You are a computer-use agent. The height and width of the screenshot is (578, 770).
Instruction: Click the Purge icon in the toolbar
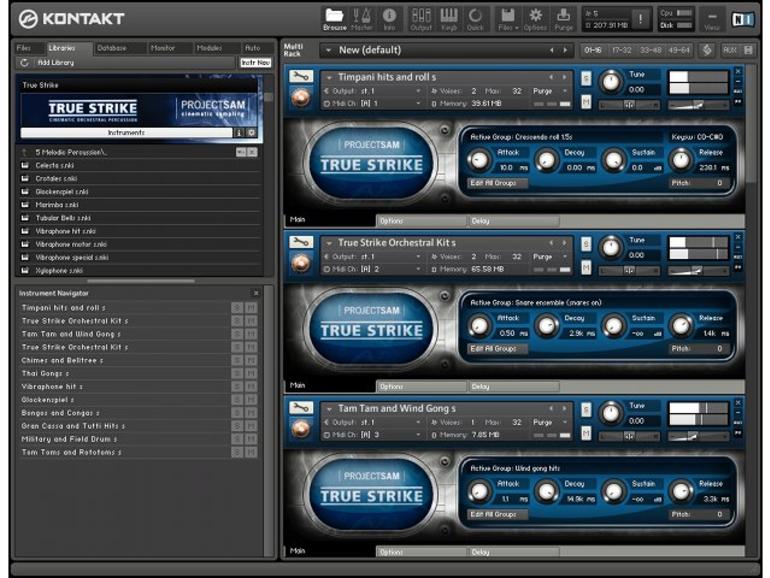tap(563, 19)
